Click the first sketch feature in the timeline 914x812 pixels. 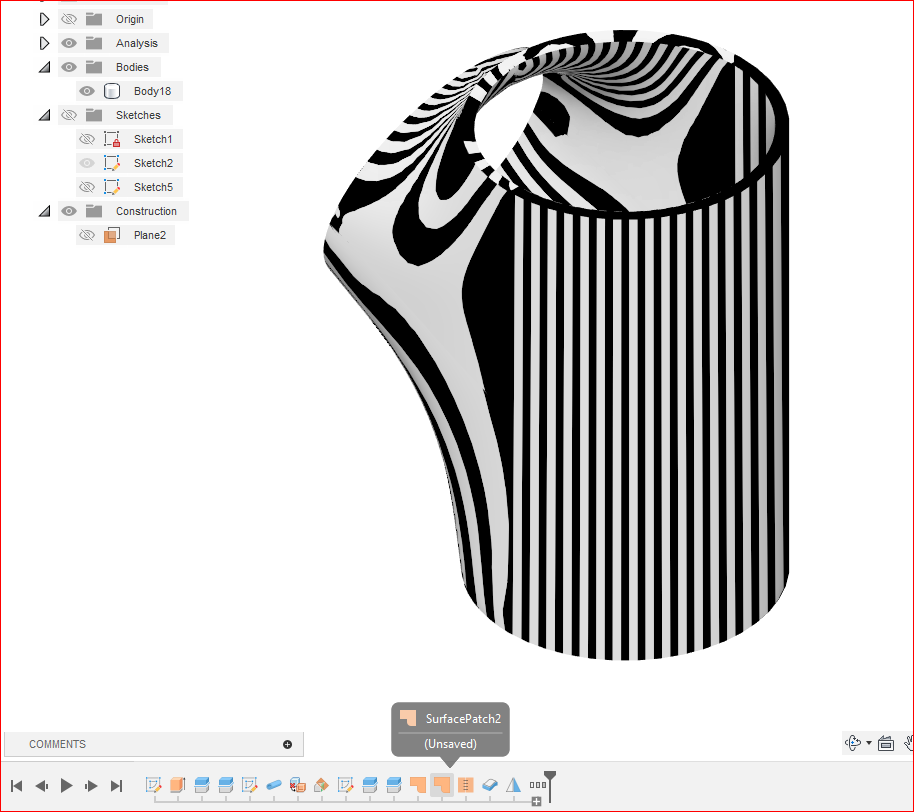click(153, 785)
